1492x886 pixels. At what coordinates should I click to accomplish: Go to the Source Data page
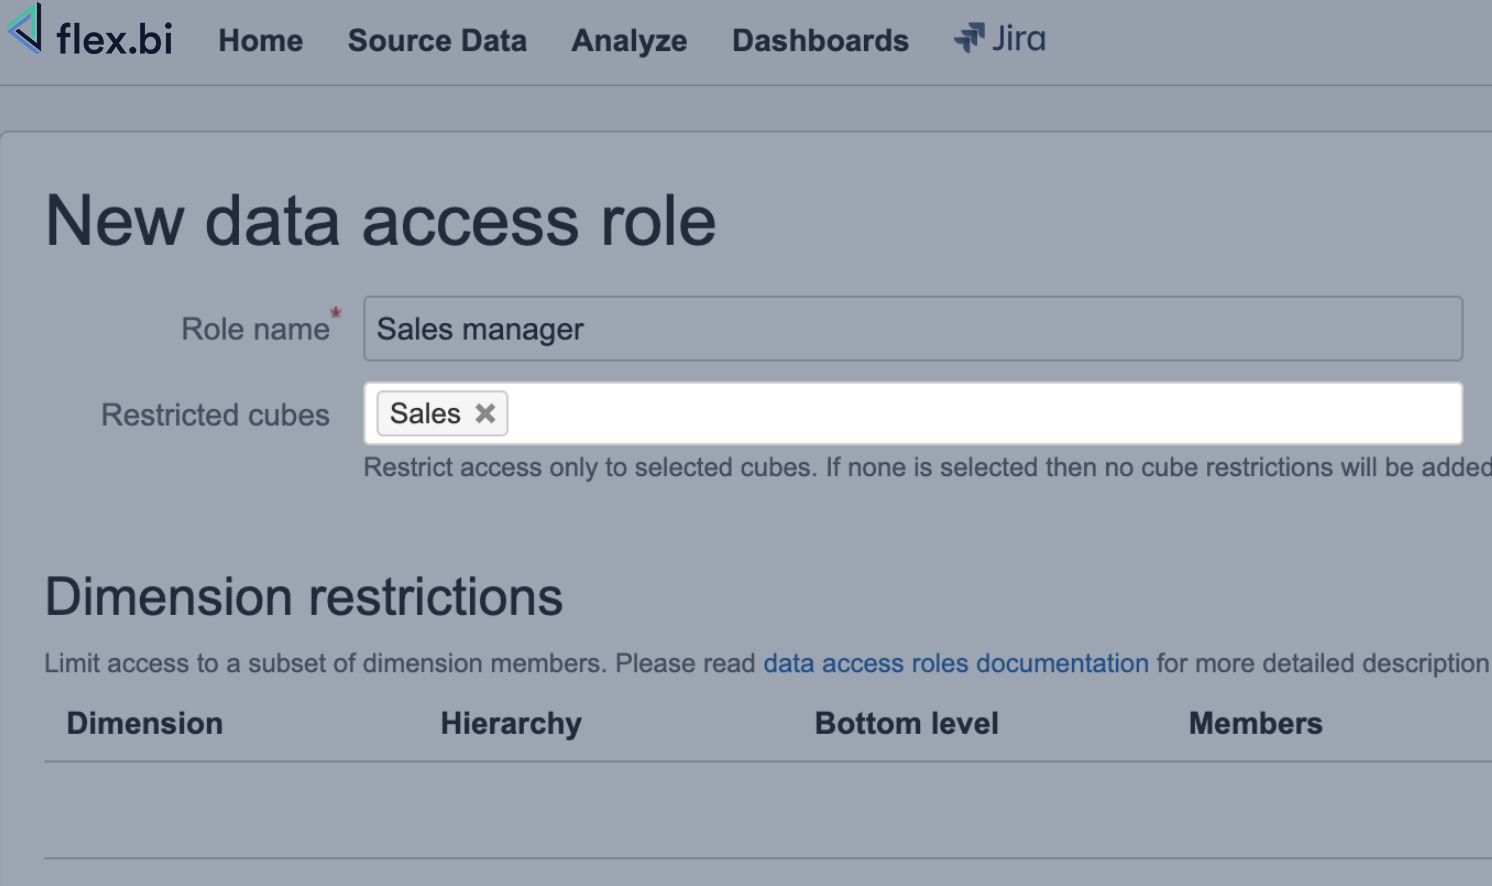pyautogui.click(x=437, y=40)
